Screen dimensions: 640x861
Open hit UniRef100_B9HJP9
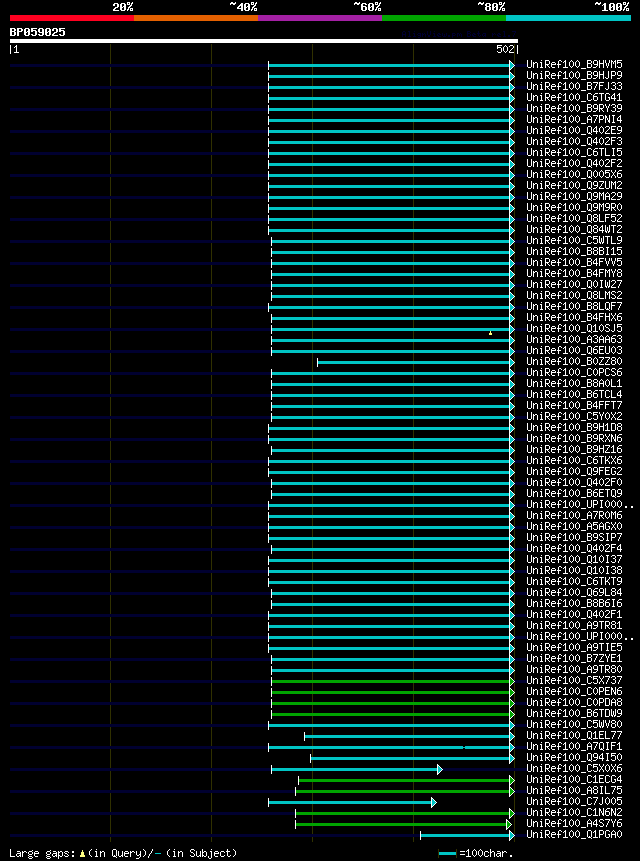pos(574,76)
